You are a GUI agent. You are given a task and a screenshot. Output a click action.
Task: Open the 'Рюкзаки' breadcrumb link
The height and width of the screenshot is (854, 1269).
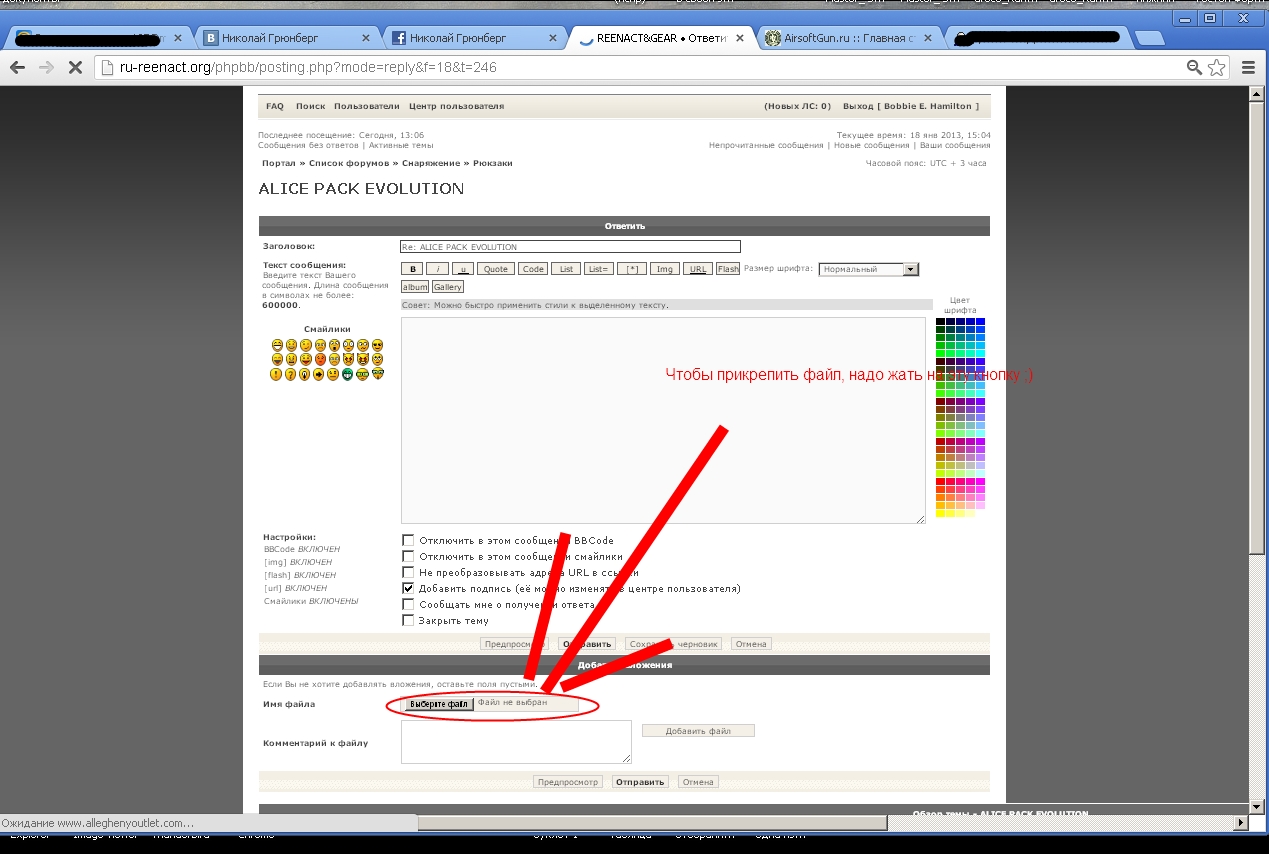pos(493,163)
